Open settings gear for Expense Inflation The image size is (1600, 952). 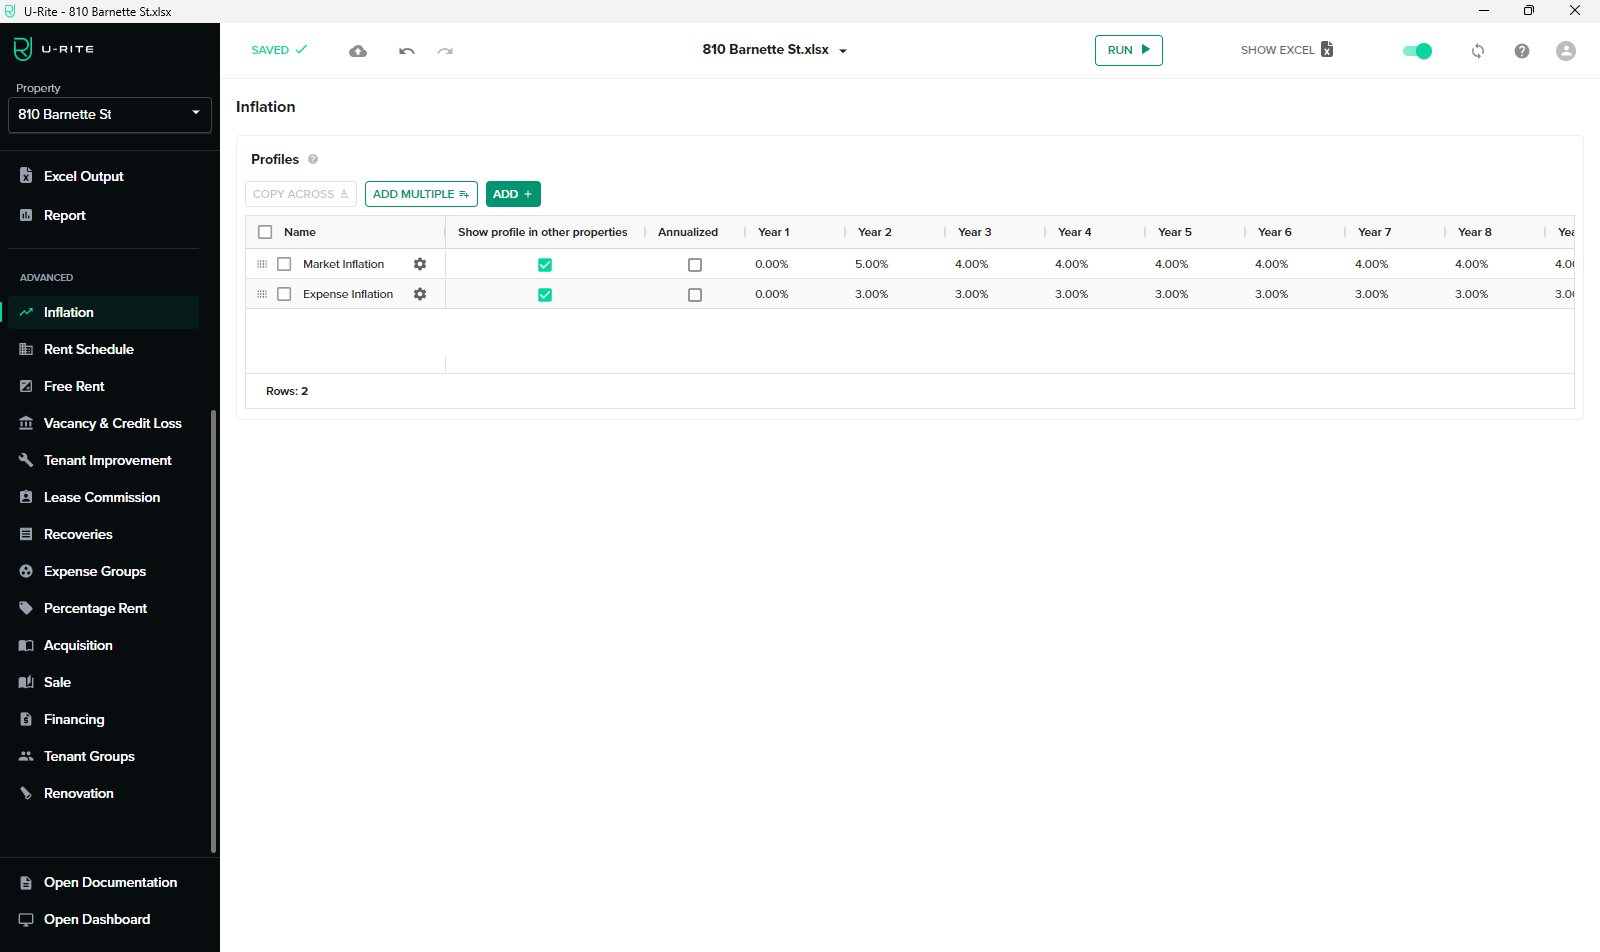pyautogui.click(x=420, y=294)
